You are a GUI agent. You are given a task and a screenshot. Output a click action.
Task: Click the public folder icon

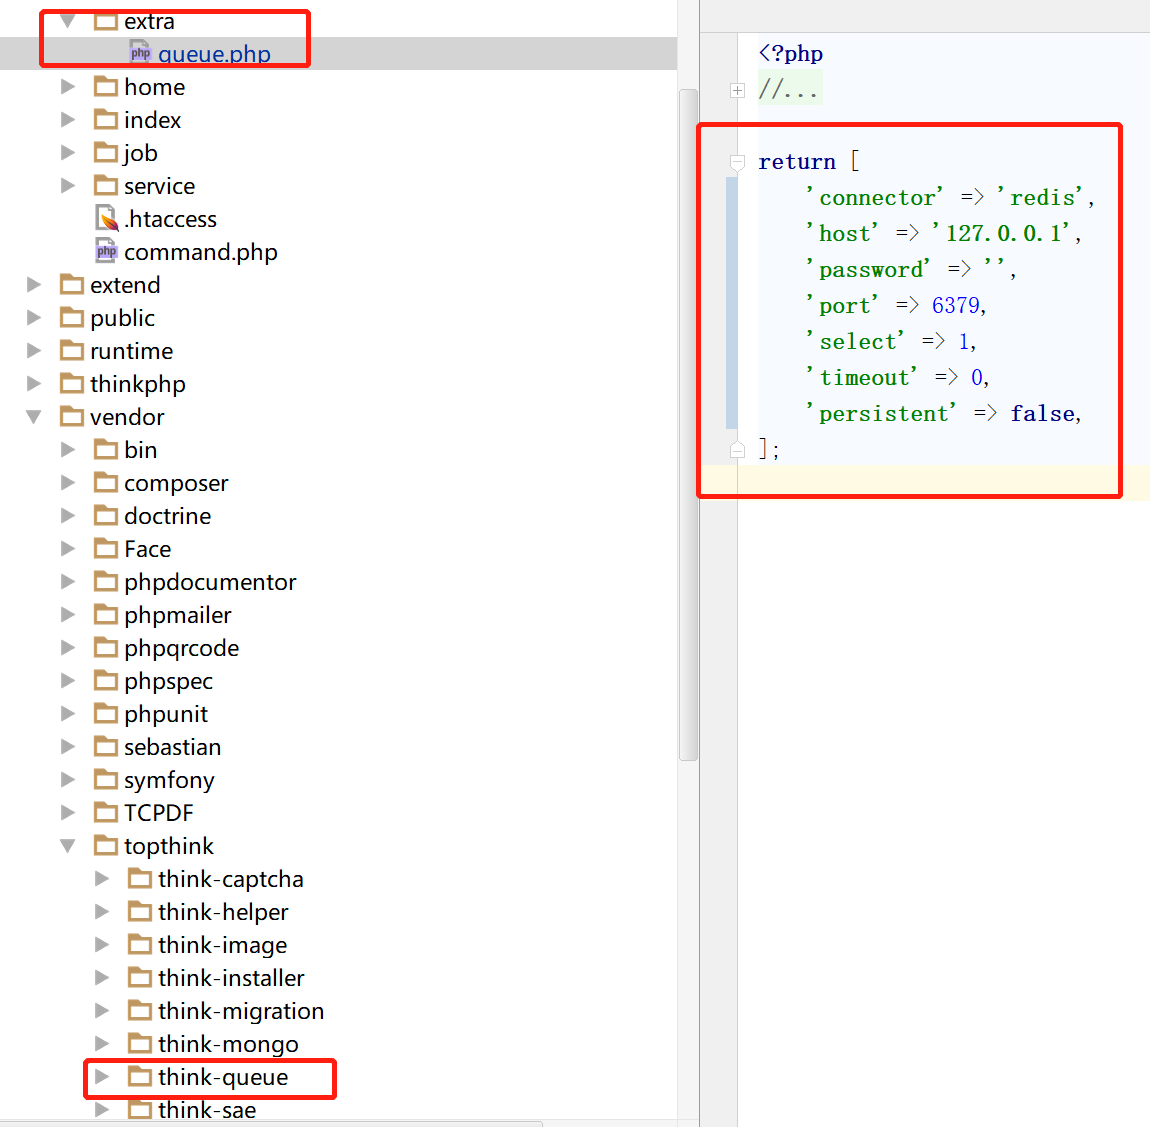coord(72,317)
